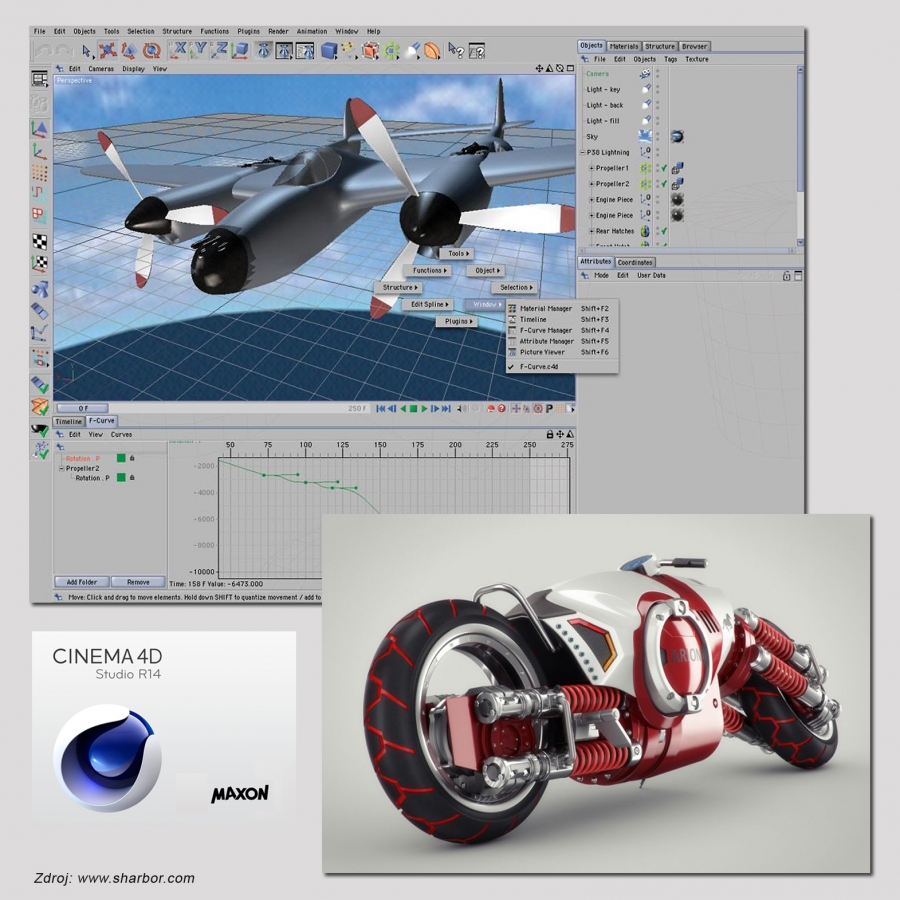Click the Objects panel vertical scrollbar
Image resolution: width=900 pixels, height=900 pixels.
click(x=800, y=156)
